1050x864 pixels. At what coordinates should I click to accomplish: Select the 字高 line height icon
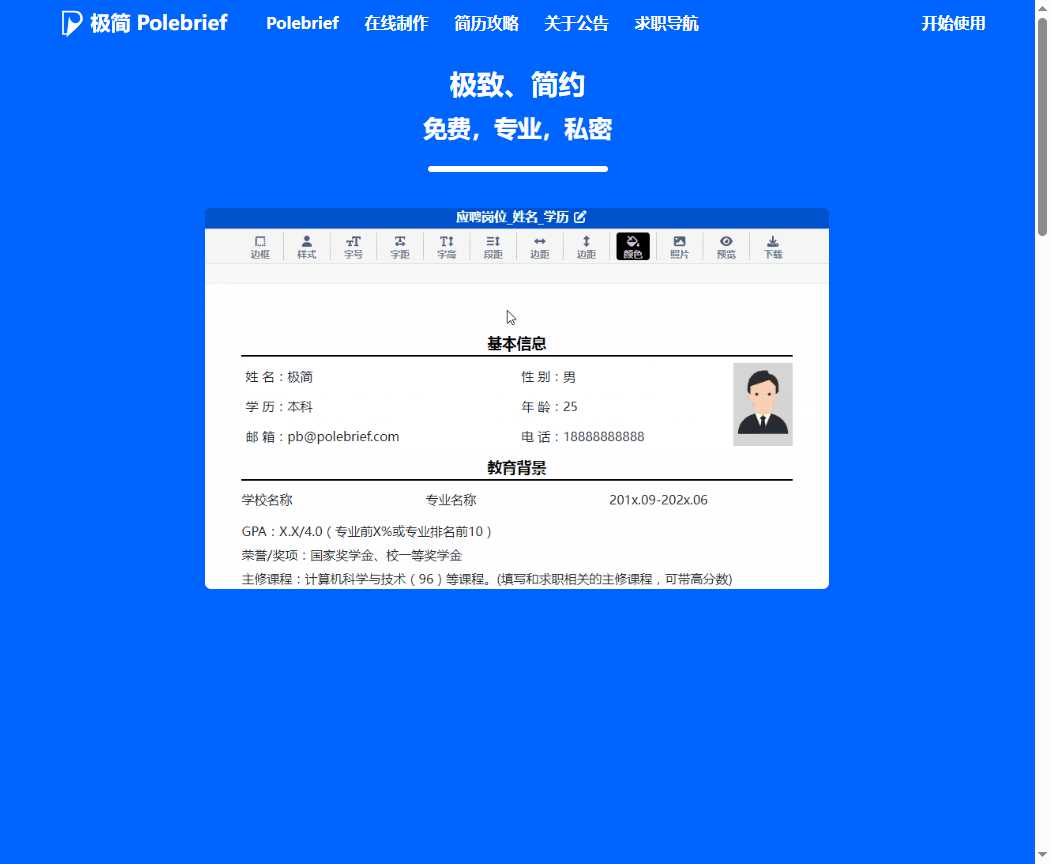click(446, 246)
